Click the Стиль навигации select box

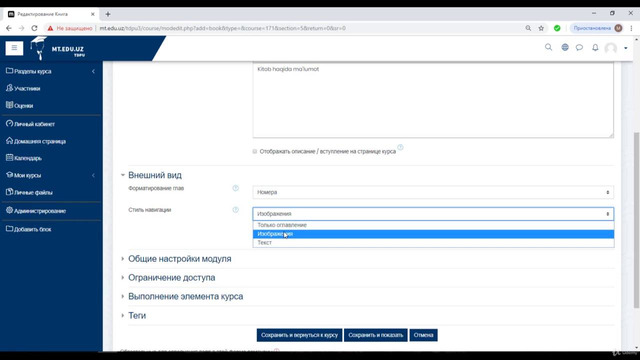[433, 214]
